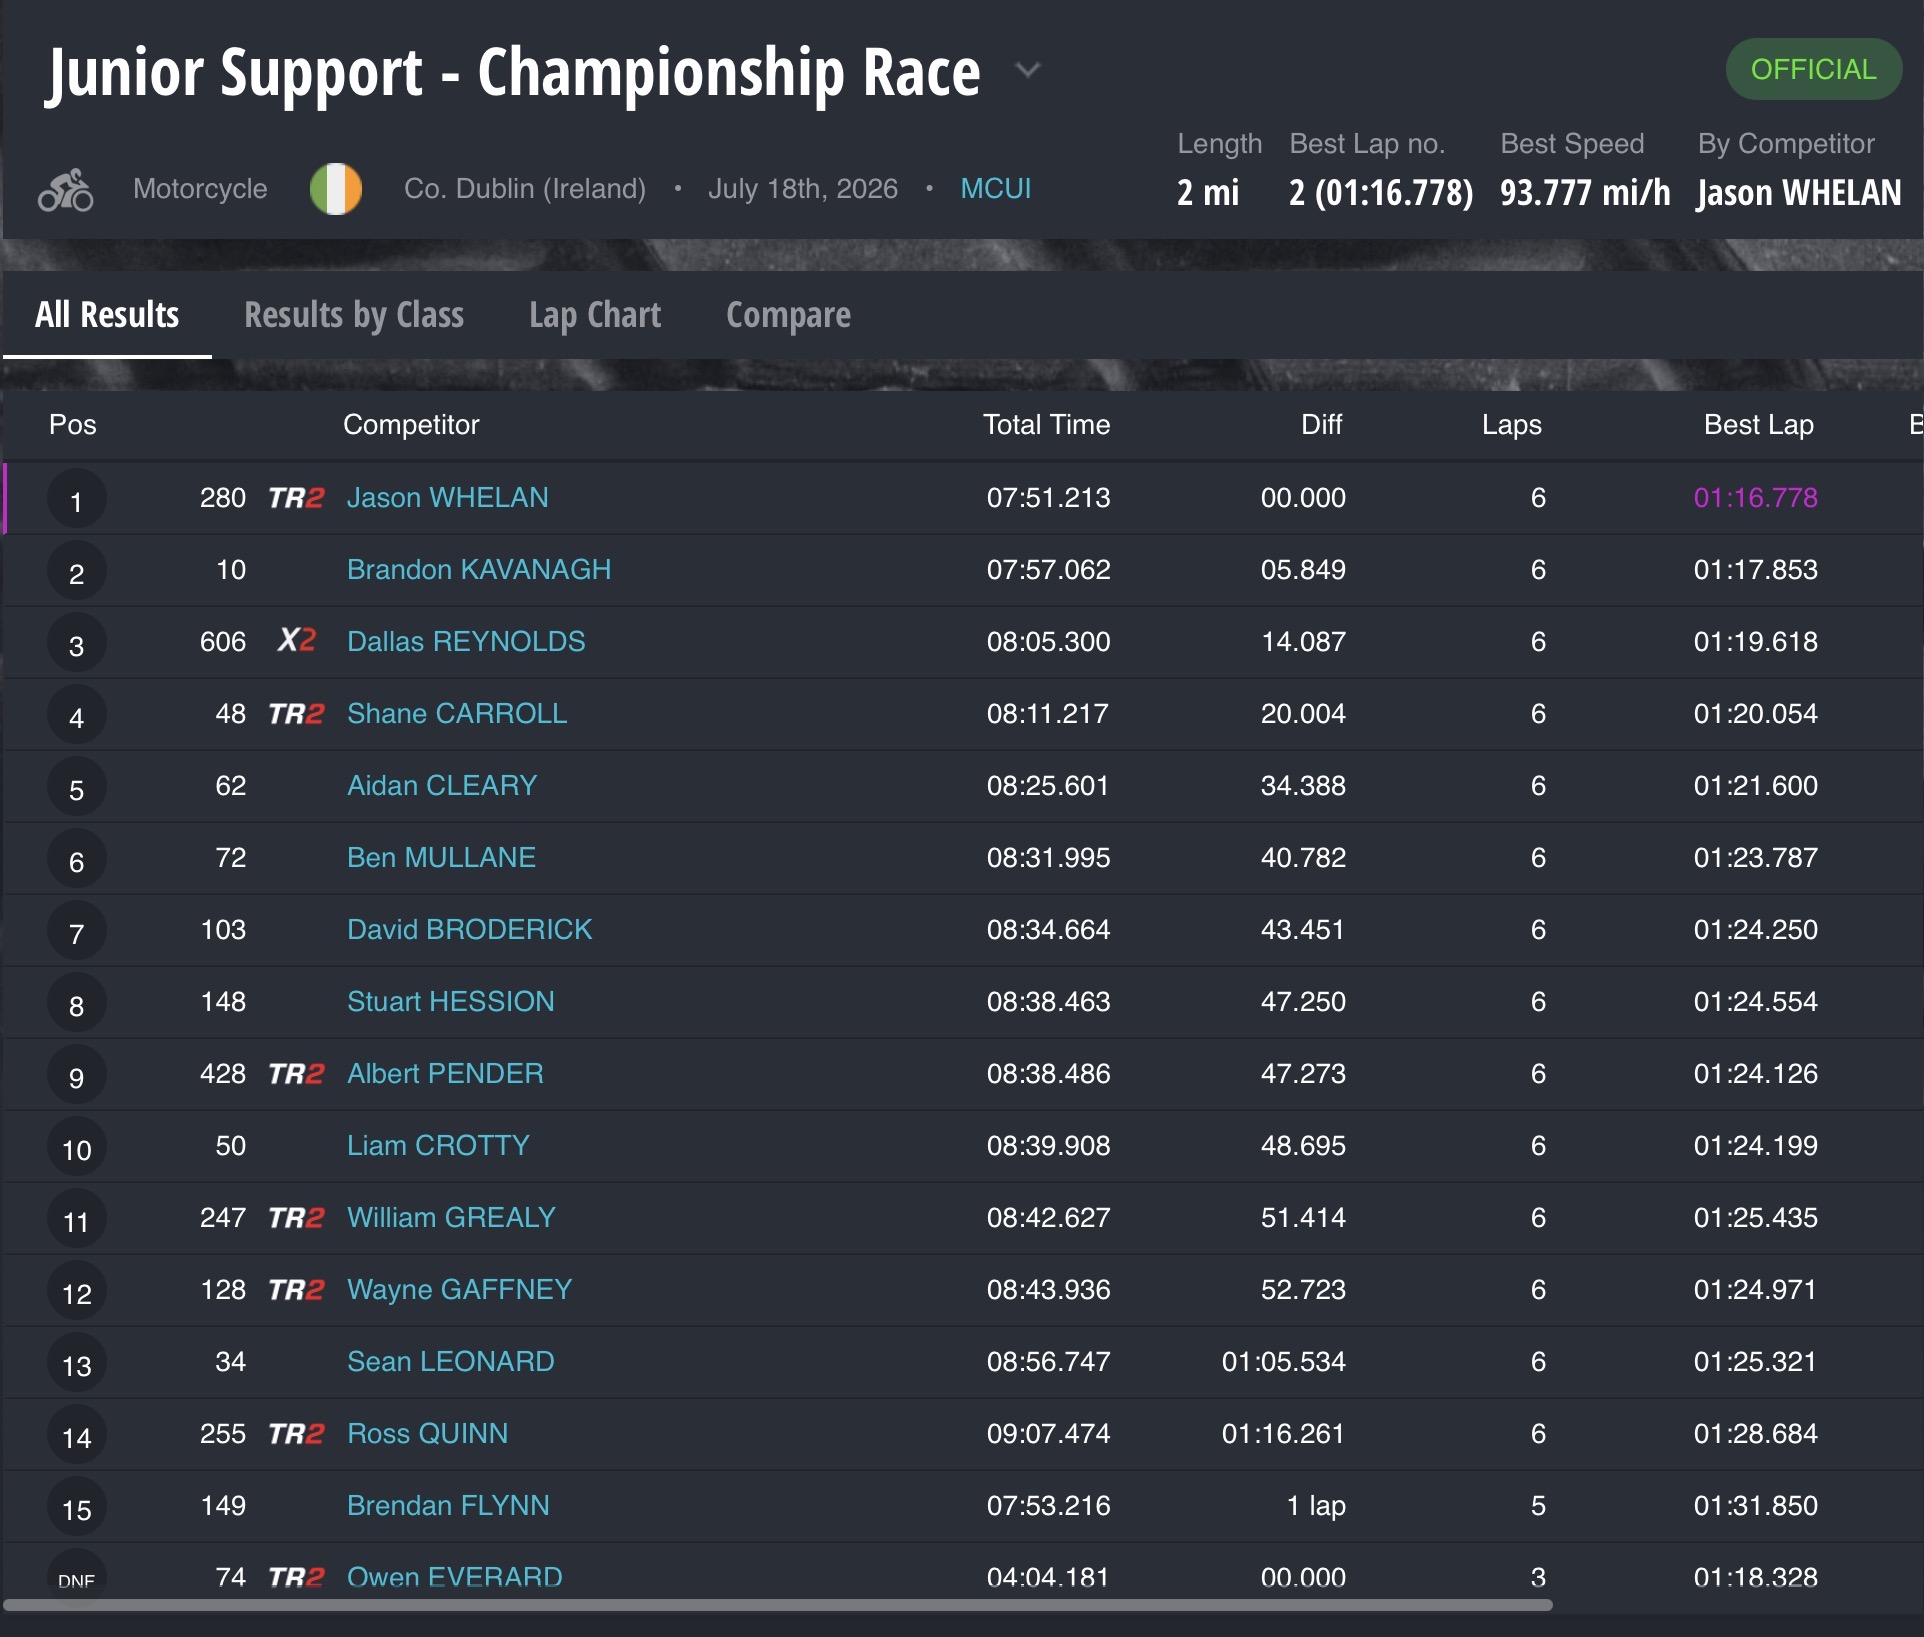
Task: Click Best Lap no. value 2 (01:16.778)
Action: [1381, 192]
